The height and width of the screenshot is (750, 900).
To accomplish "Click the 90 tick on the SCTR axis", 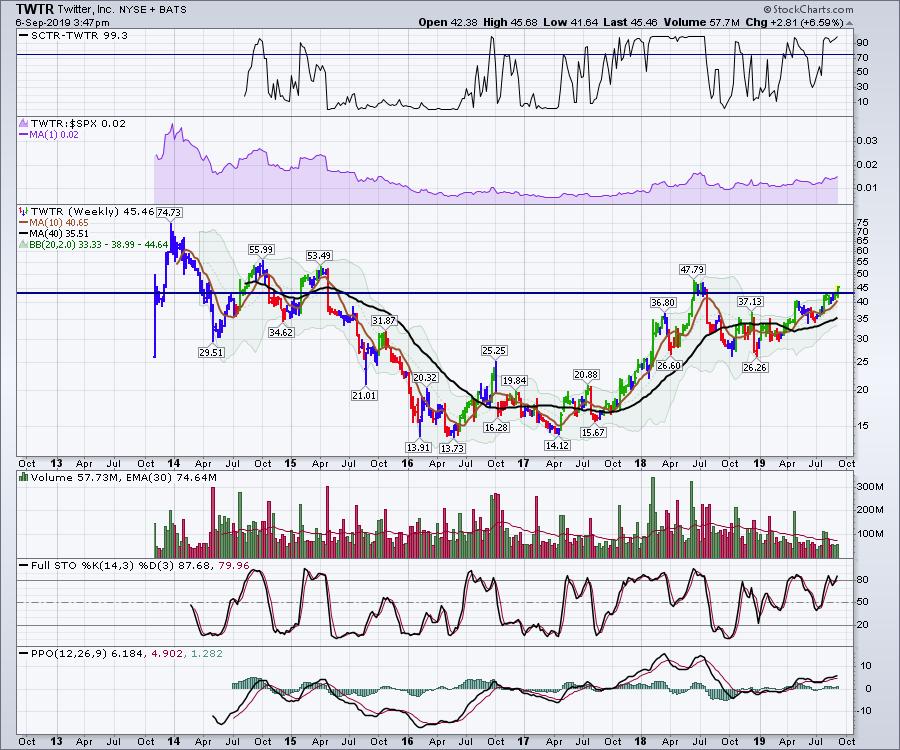I will tap(863, 42).
